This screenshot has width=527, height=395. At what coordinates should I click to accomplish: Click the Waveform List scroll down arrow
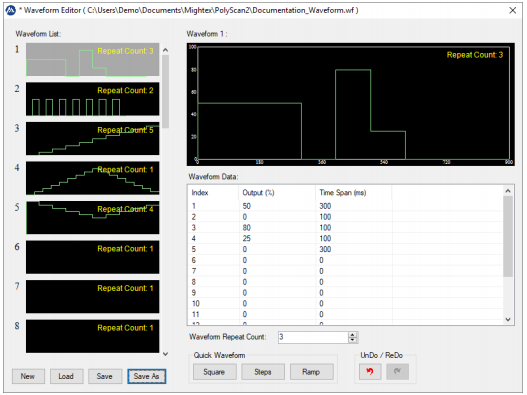point(165,354)
